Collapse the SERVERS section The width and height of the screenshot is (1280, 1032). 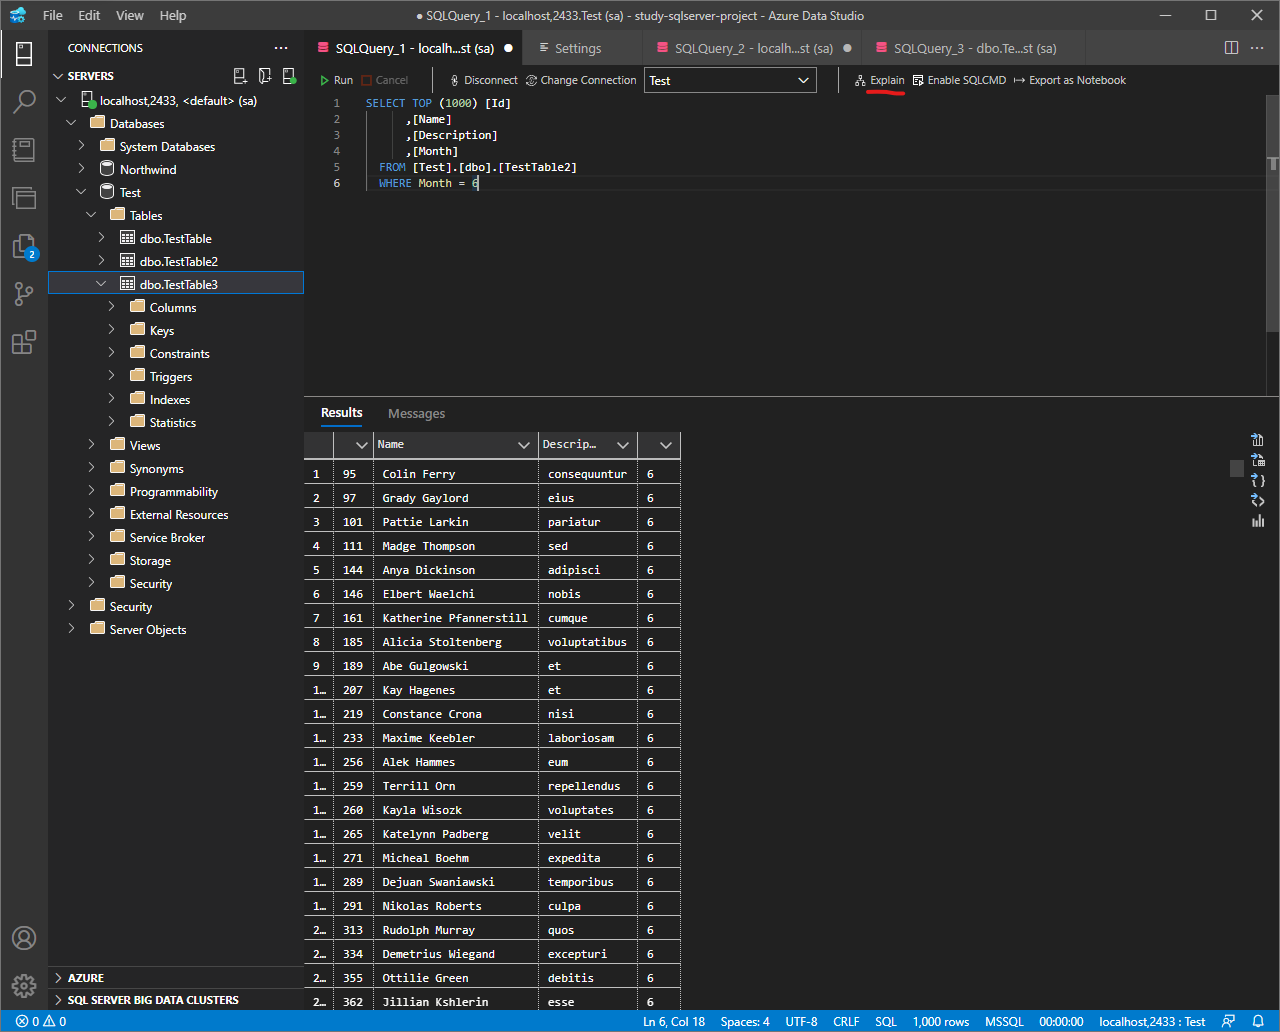[58, 76]
